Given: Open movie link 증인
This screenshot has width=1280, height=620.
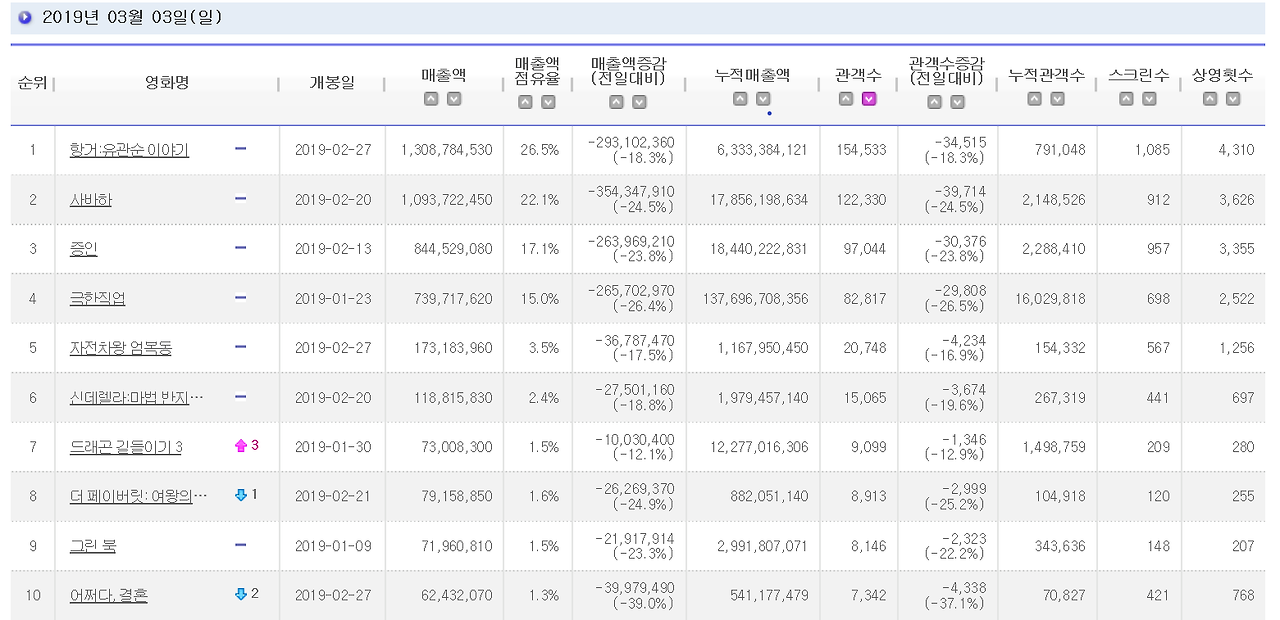Looking at the screenshot, I should tap(84, 249).
